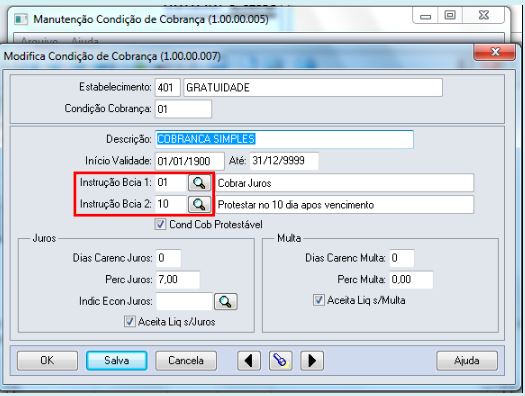Toggle Cond Cob Protestável checkbox
525x396 pixels.
160,224
